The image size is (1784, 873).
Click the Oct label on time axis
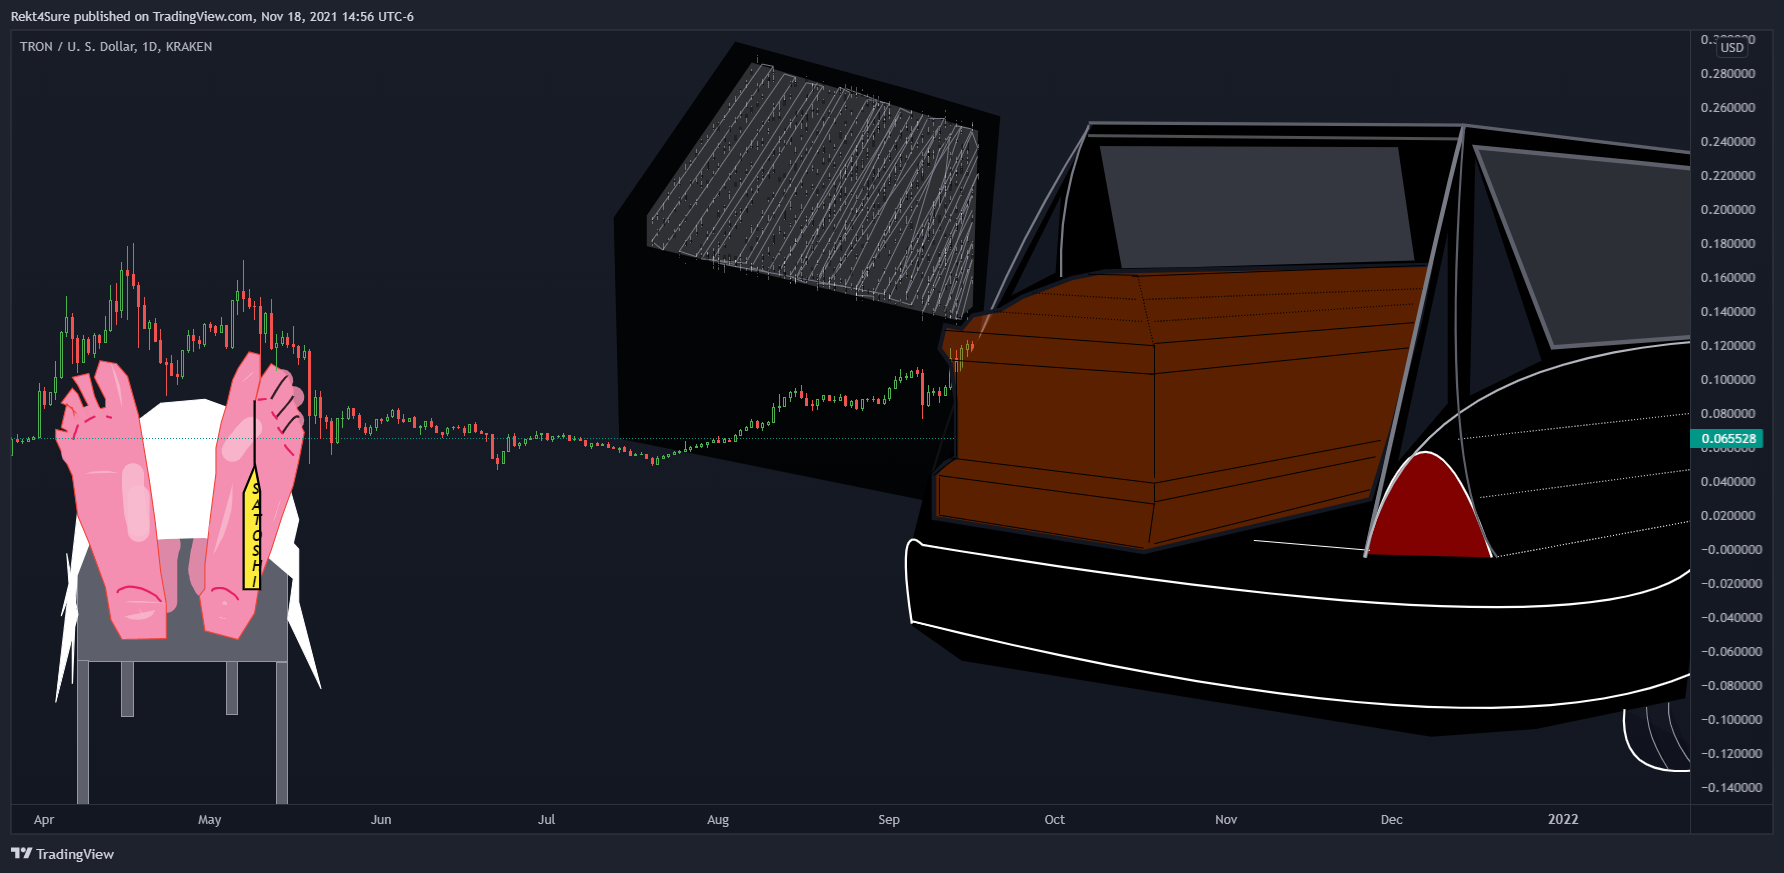[x=1055, y=820]
